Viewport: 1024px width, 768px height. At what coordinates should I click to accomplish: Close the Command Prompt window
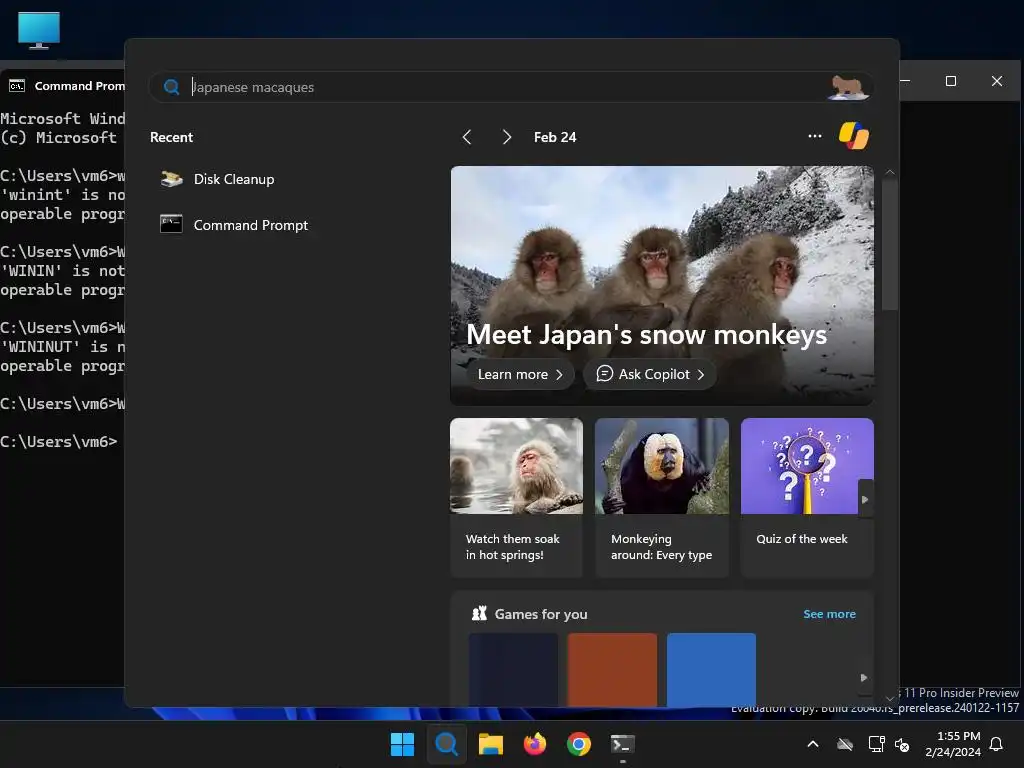point(997,81)
